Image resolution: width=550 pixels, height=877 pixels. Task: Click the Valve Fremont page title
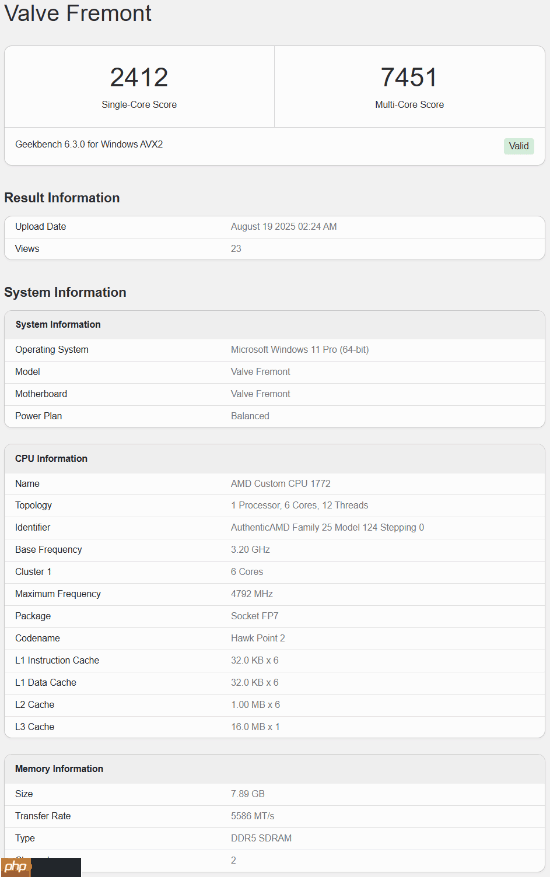click(78, 13)
